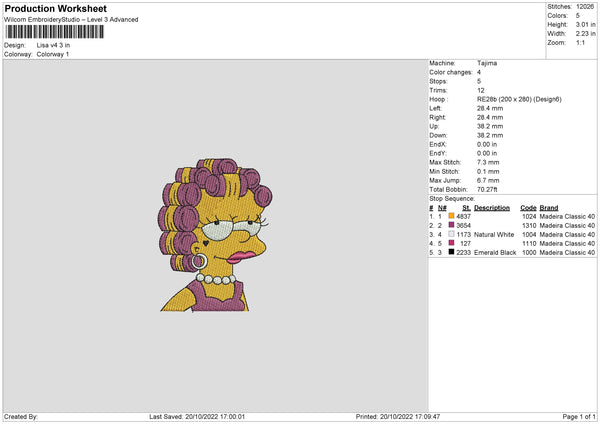Click thread code '1024' in stop sequence

coord(529,217)
